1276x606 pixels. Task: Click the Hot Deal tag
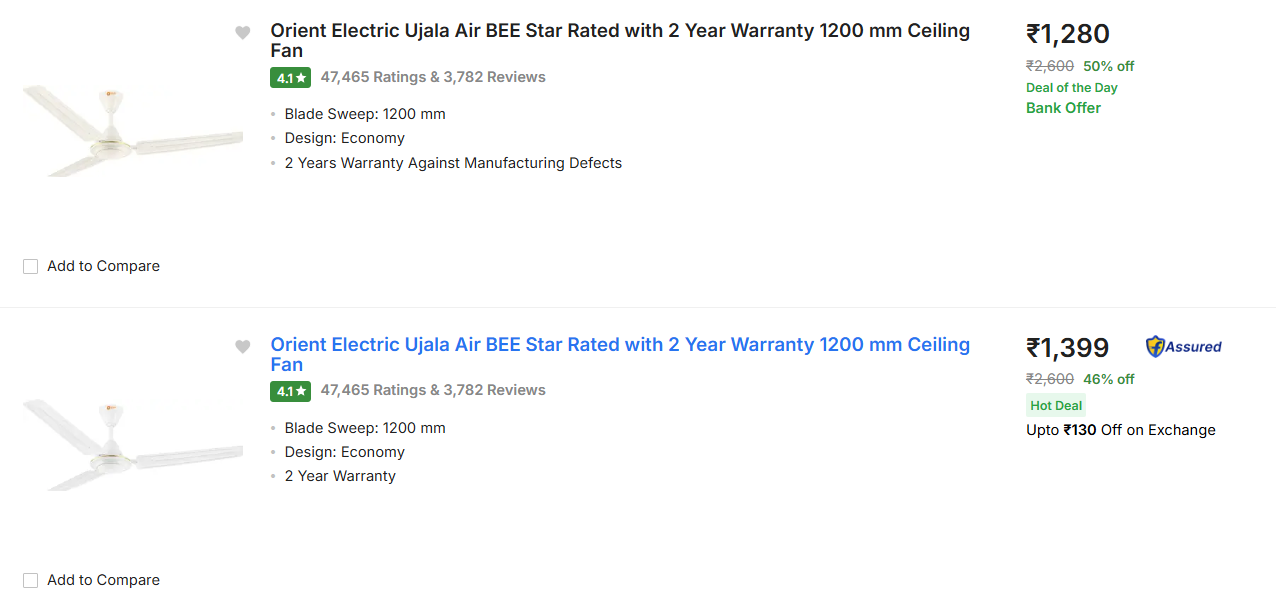pyautogui.click(x=1056, y=405)
